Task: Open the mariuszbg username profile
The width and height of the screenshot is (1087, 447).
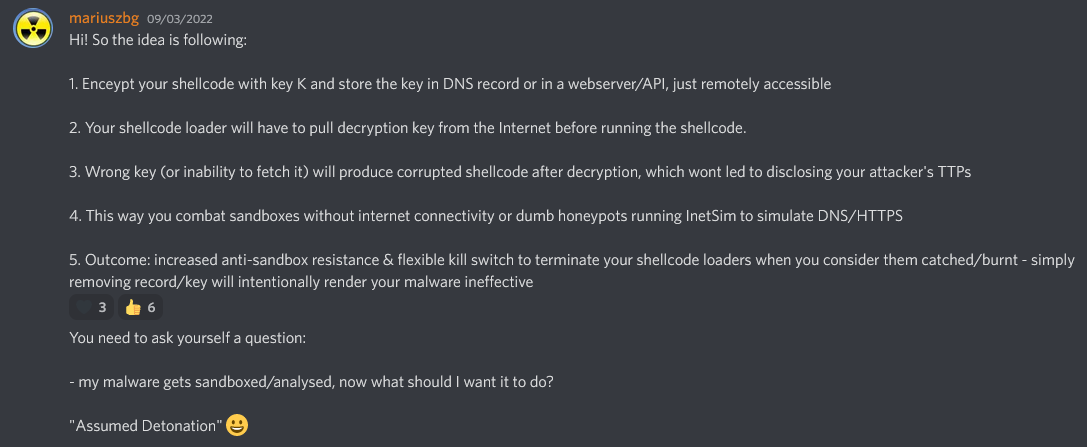Action: coord(105,18)
